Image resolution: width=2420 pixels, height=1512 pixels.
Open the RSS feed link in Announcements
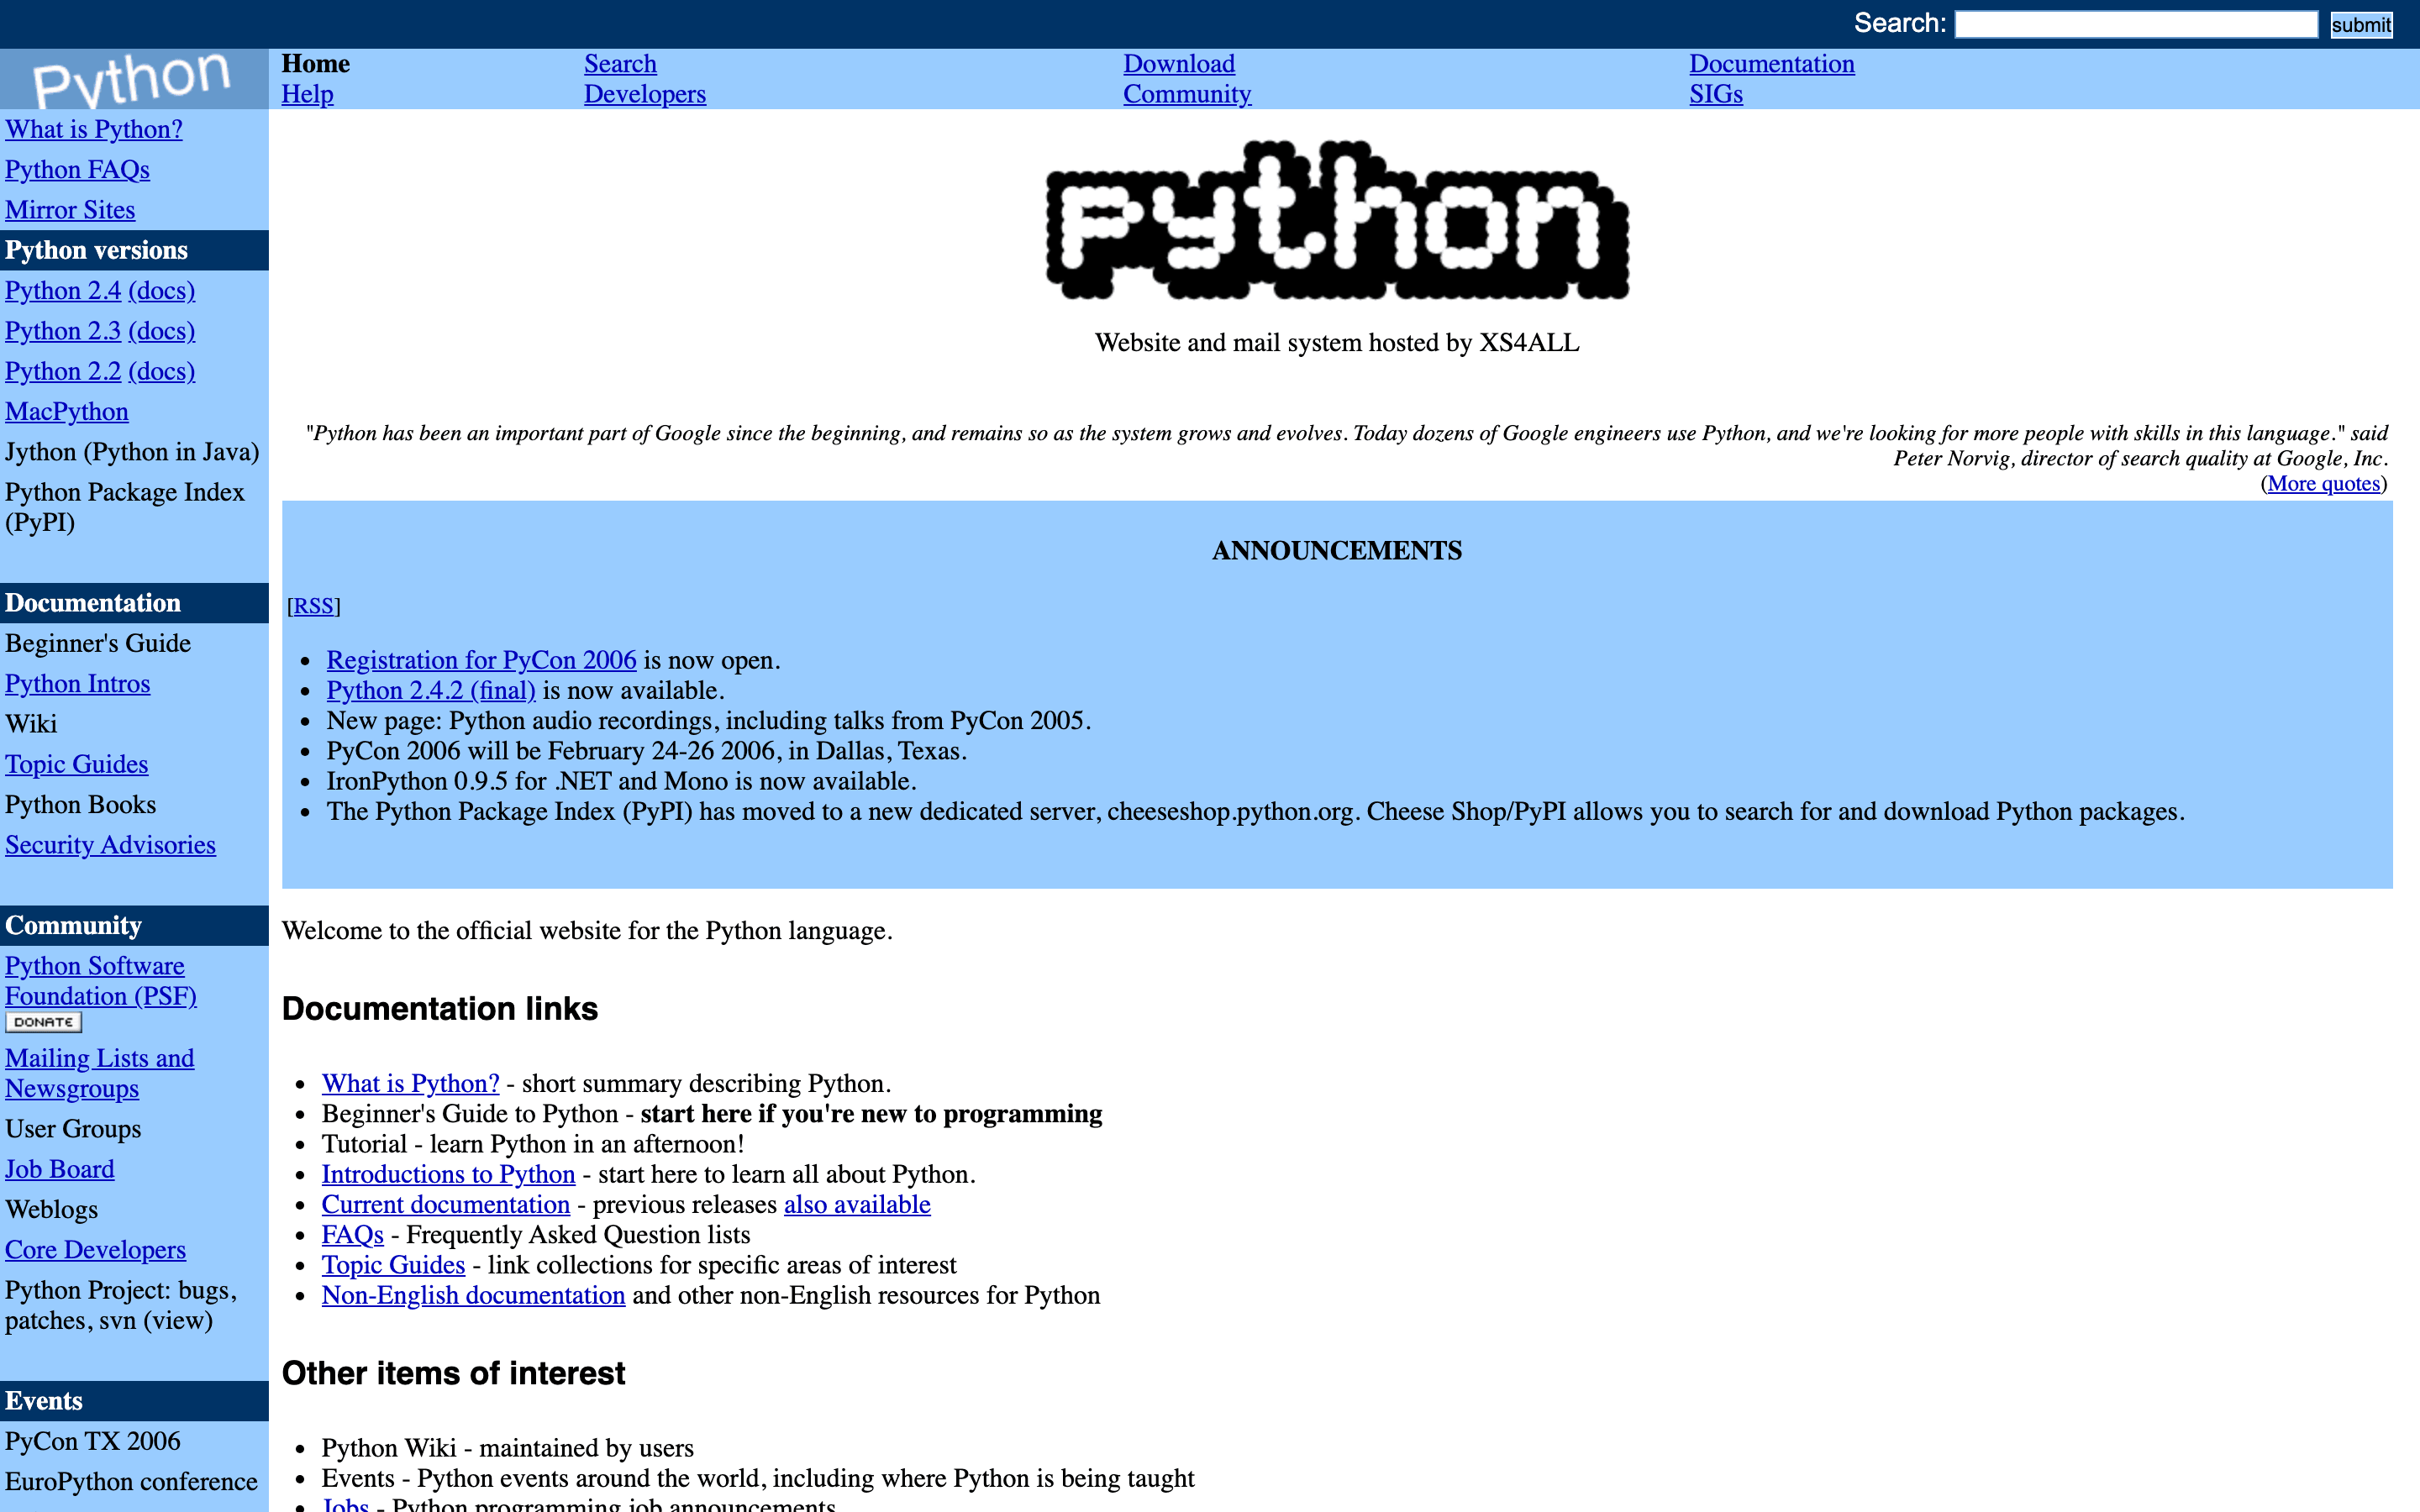(x=313, y=606)
